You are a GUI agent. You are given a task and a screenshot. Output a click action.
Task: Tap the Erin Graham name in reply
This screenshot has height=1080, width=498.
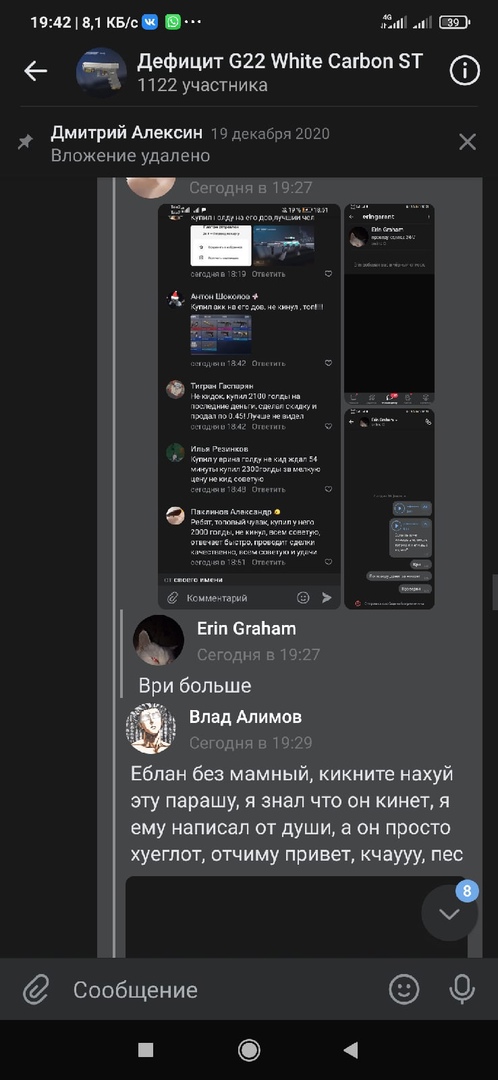pos(247,628)
